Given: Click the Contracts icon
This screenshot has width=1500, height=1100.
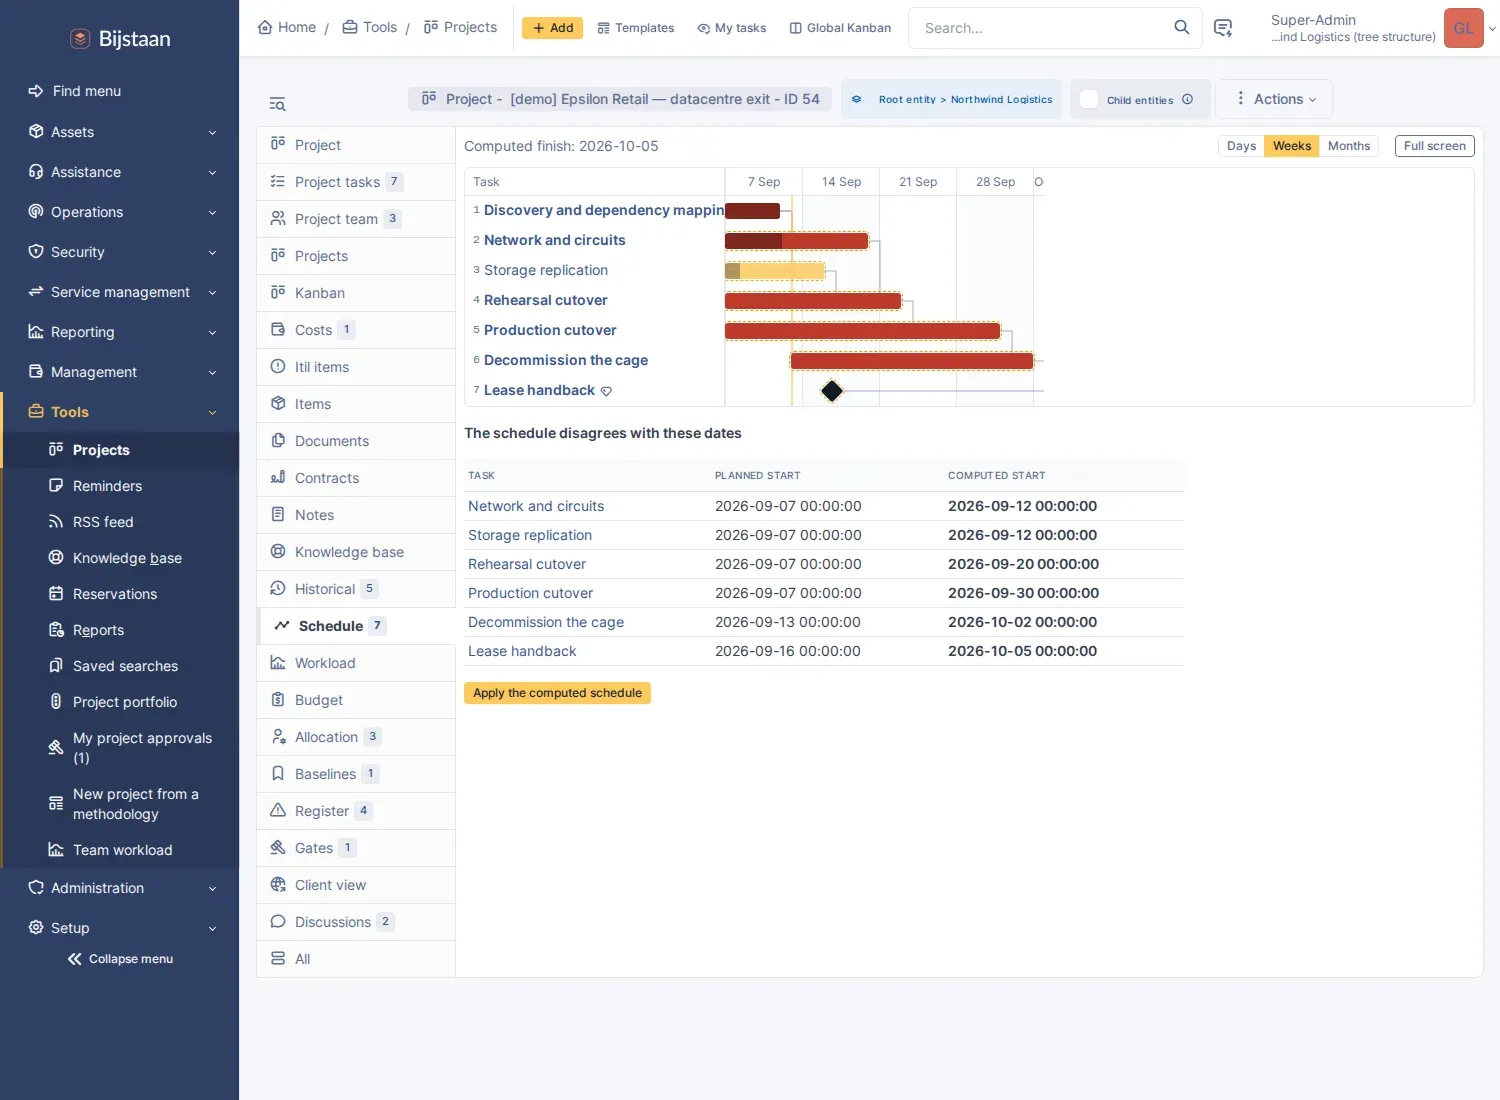Looking at the screenshot, I should [278, 477].
